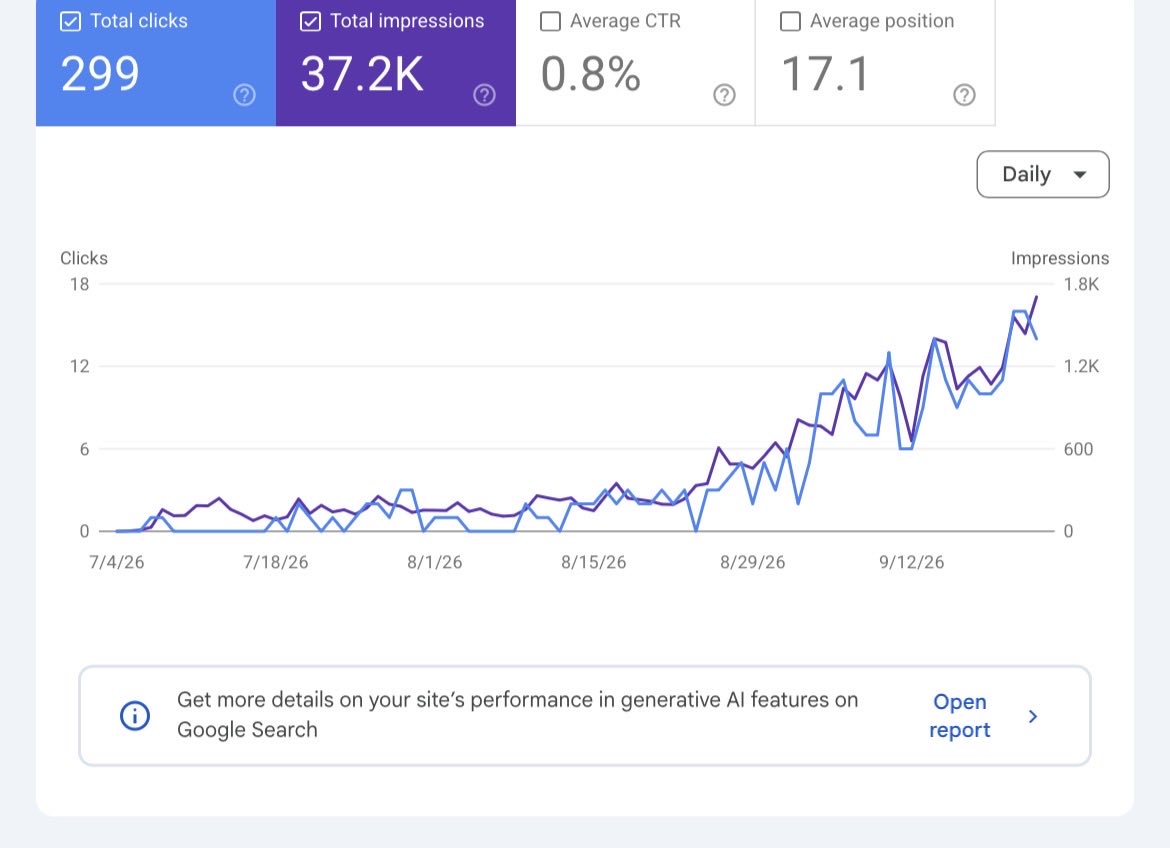Screen dimensions: 1170x848
Task: Click the 600 impressions axis label
Action: [1078, 449]
